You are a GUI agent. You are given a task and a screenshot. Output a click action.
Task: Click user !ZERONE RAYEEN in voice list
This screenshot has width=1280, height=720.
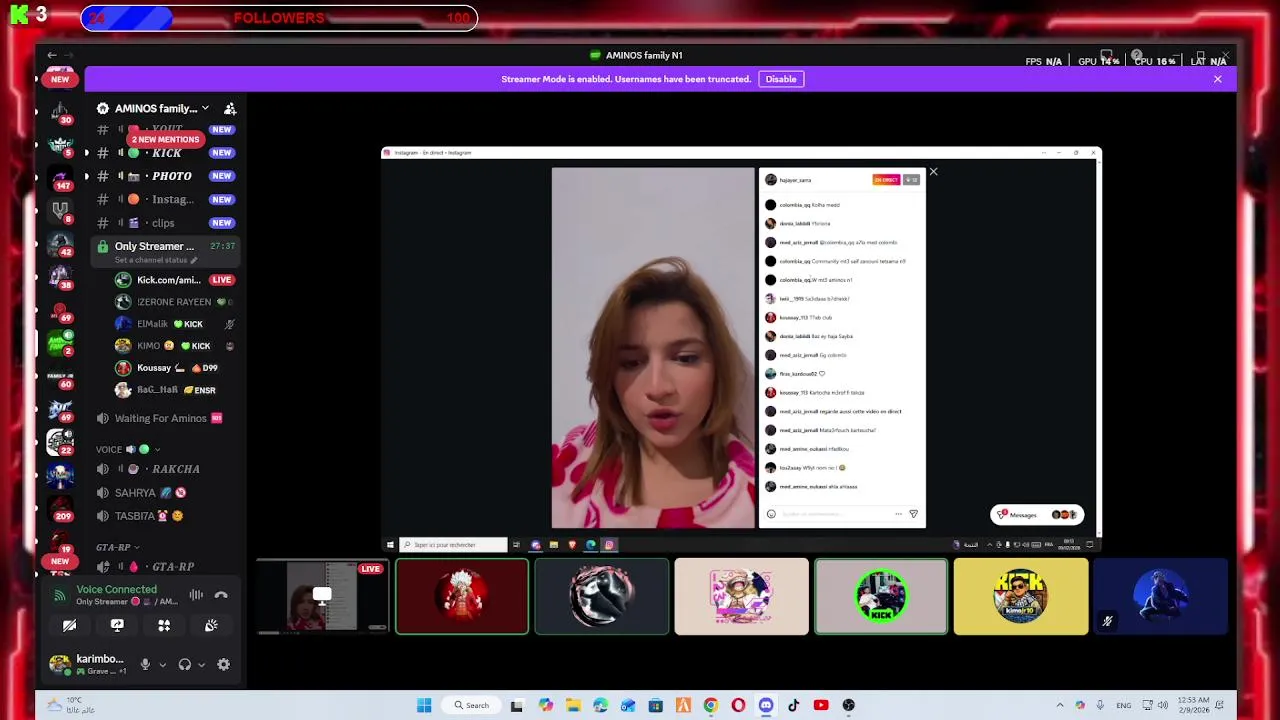174,302
